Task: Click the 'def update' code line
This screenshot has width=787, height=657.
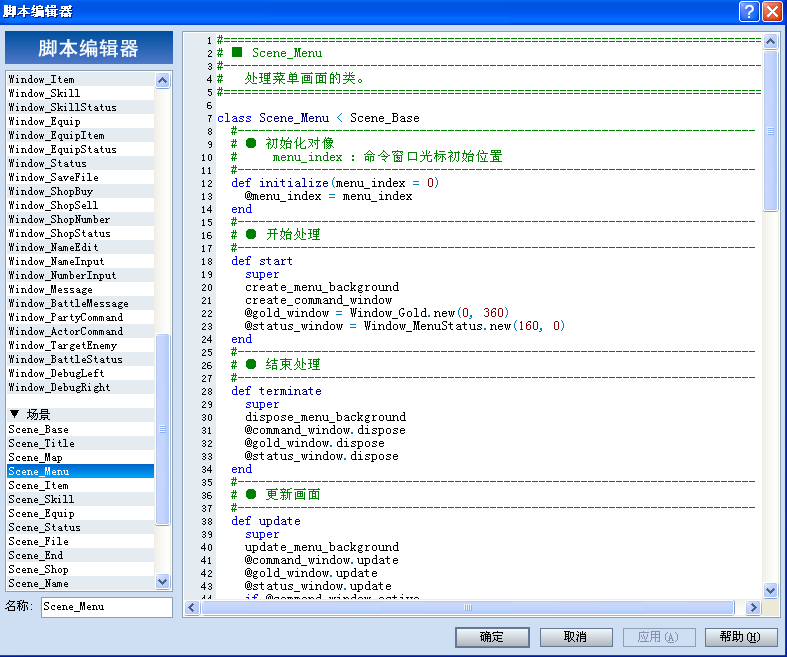Action: pyautogui.click(x=266, y=521)
